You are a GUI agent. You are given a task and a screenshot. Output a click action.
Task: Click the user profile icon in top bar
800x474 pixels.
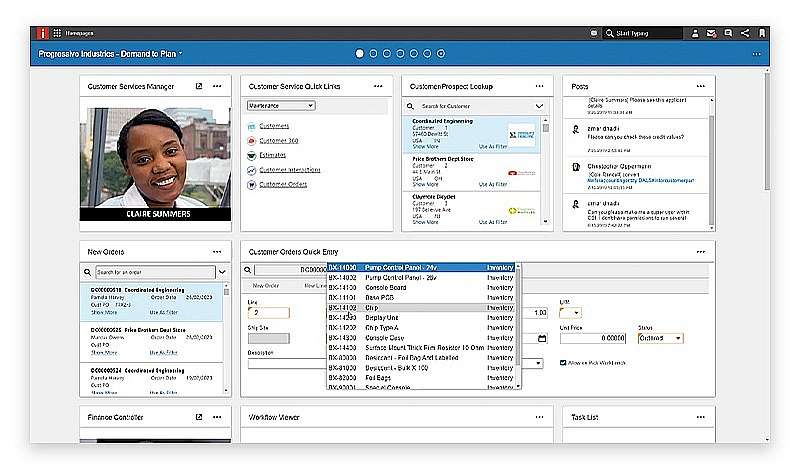[x=695, y=33]
